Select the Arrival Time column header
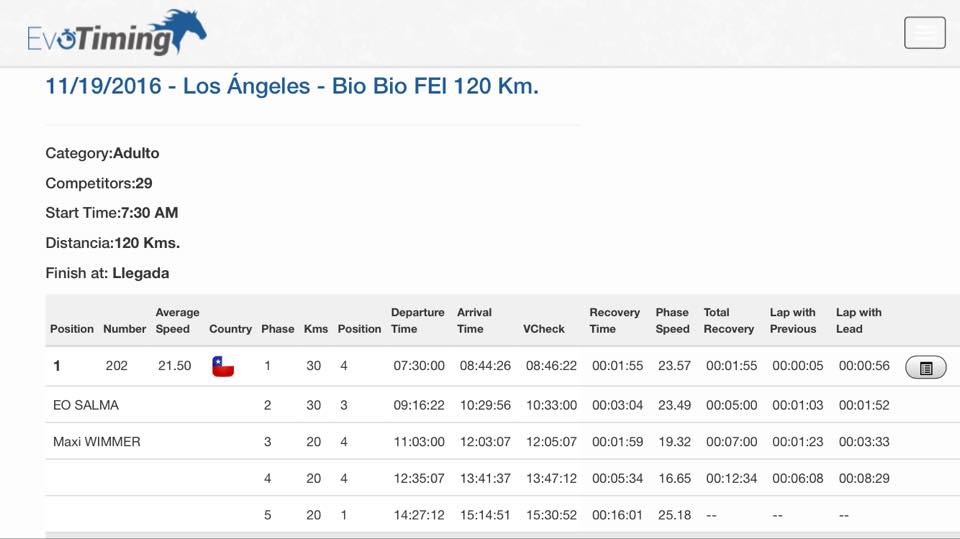This screenshot has width=960, height=539. click(474, 320)
